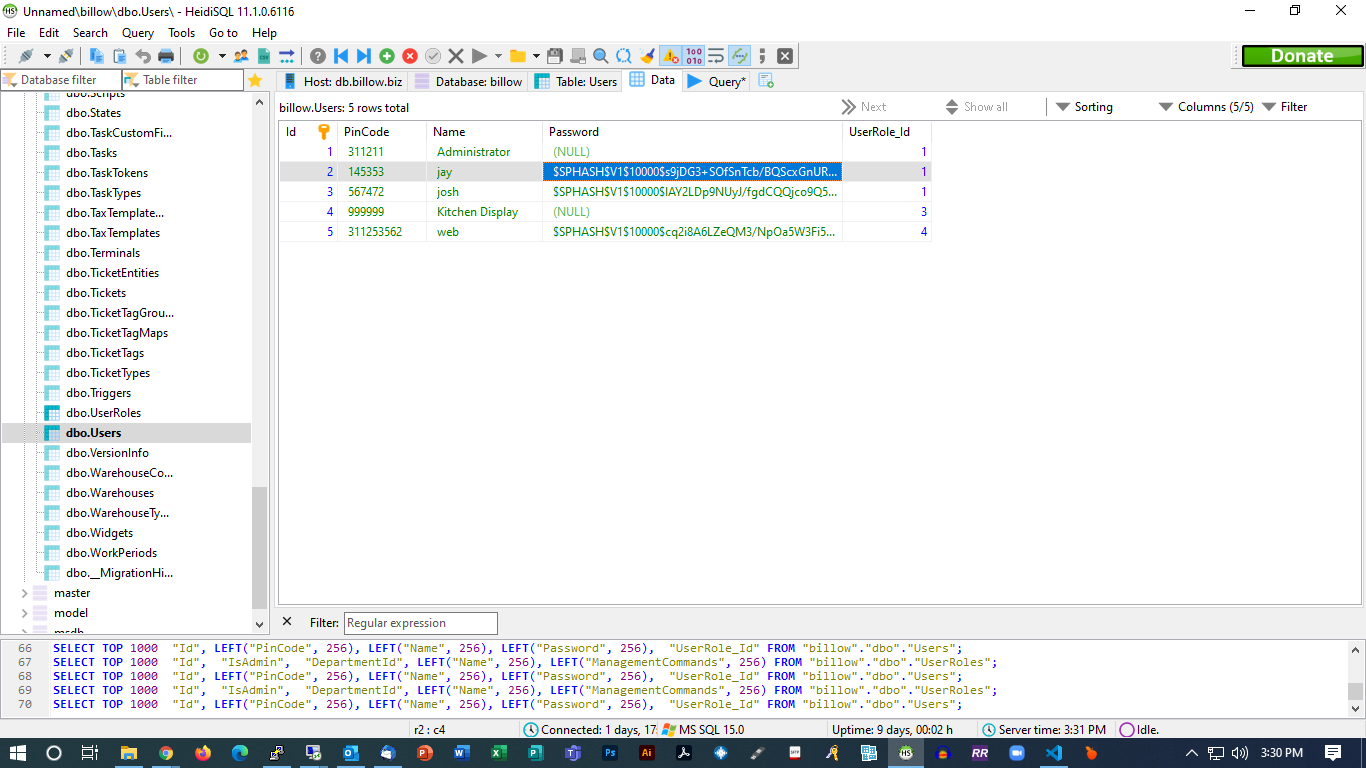Click the josh name cell
The width and height of the screenshot is (1366, 768).
pos(485,192)
